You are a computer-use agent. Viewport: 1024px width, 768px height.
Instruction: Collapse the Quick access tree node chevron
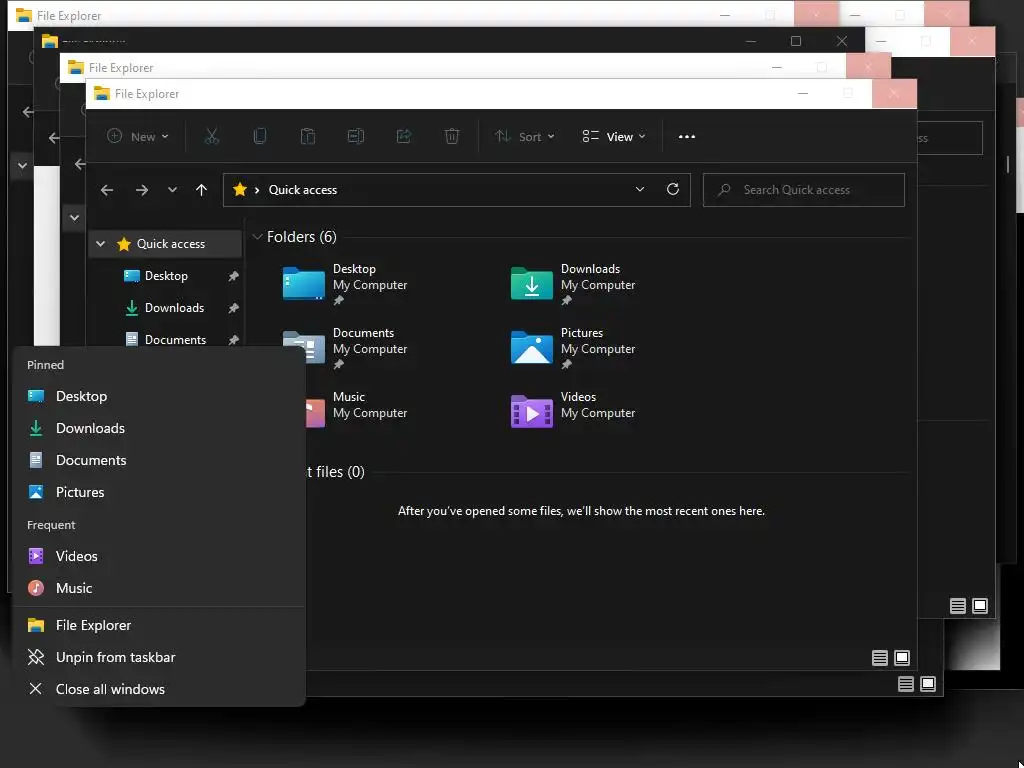(x=100, y=244)
